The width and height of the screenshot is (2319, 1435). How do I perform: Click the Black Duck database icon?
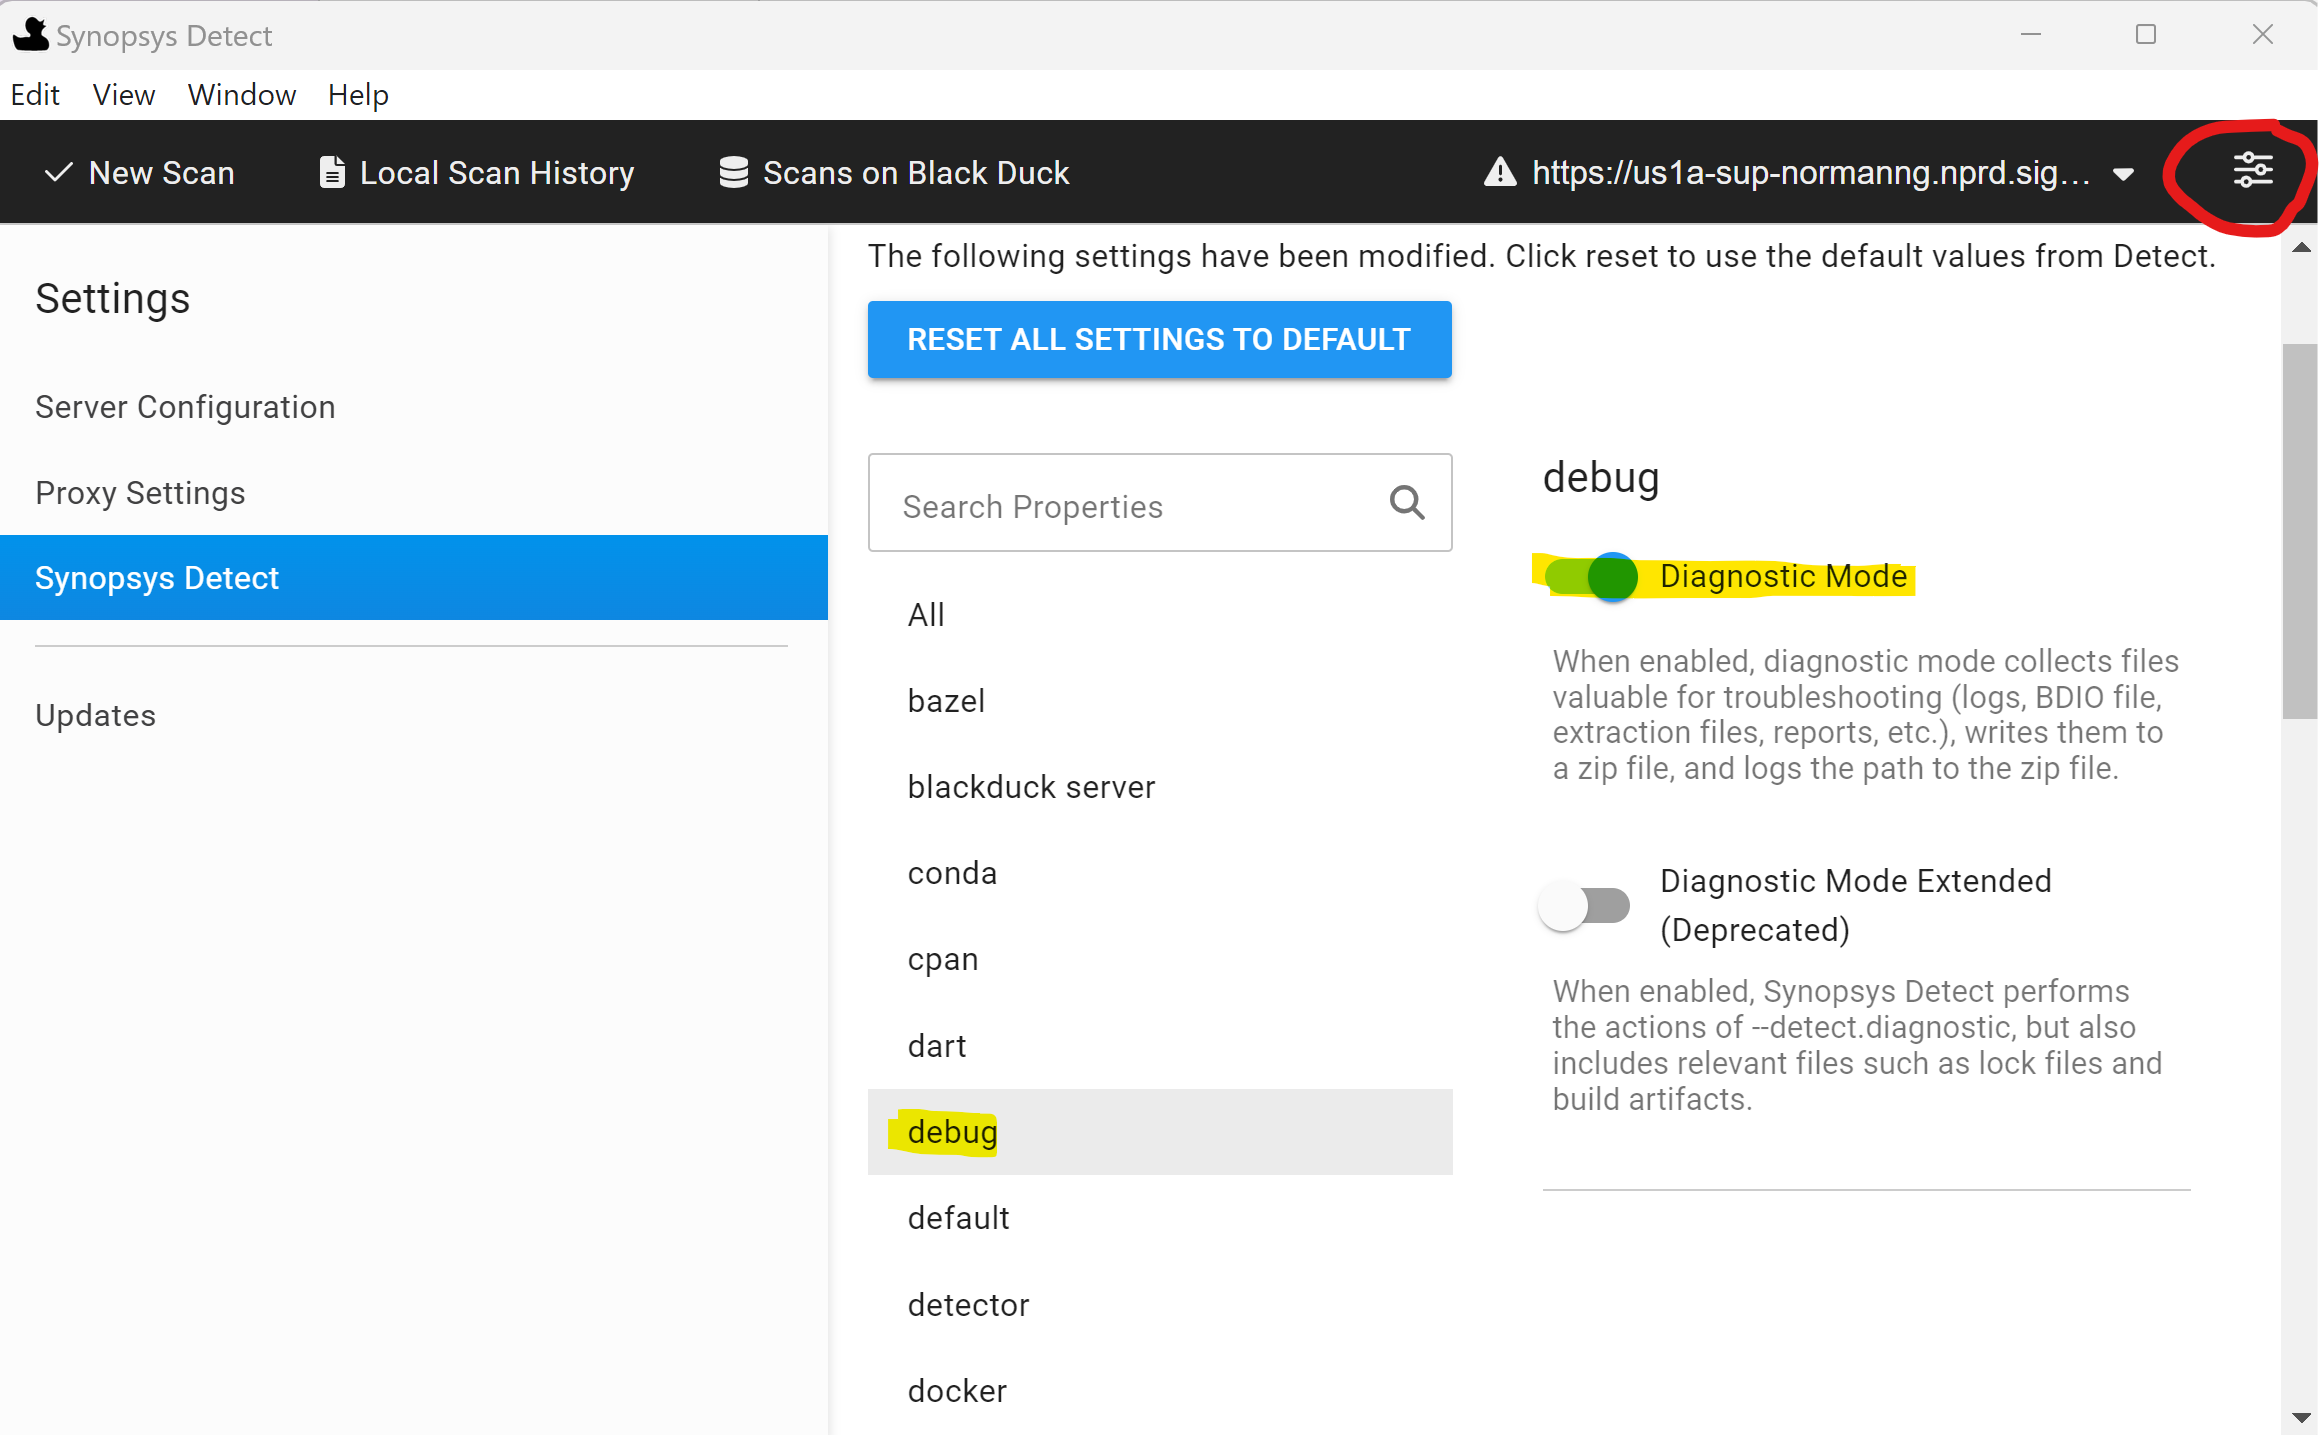(733, 172)
